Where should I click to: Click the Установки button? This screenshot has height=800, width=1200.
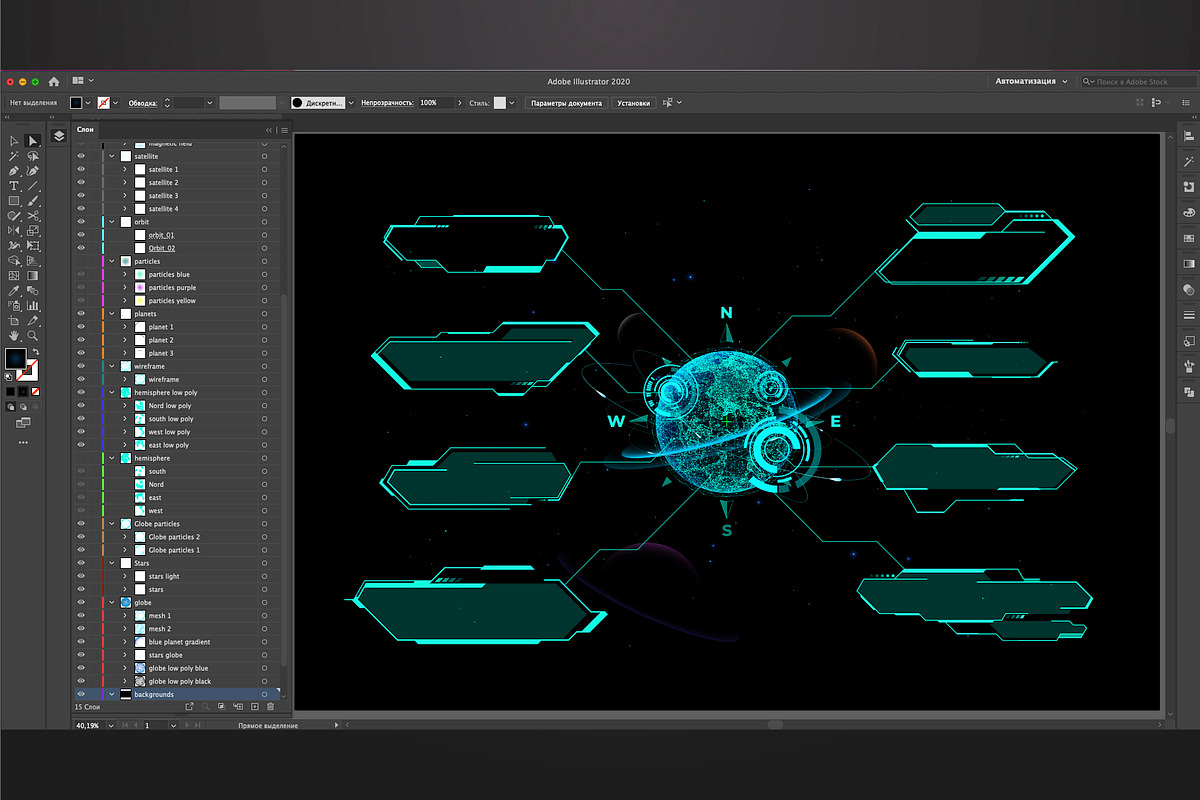633,102
